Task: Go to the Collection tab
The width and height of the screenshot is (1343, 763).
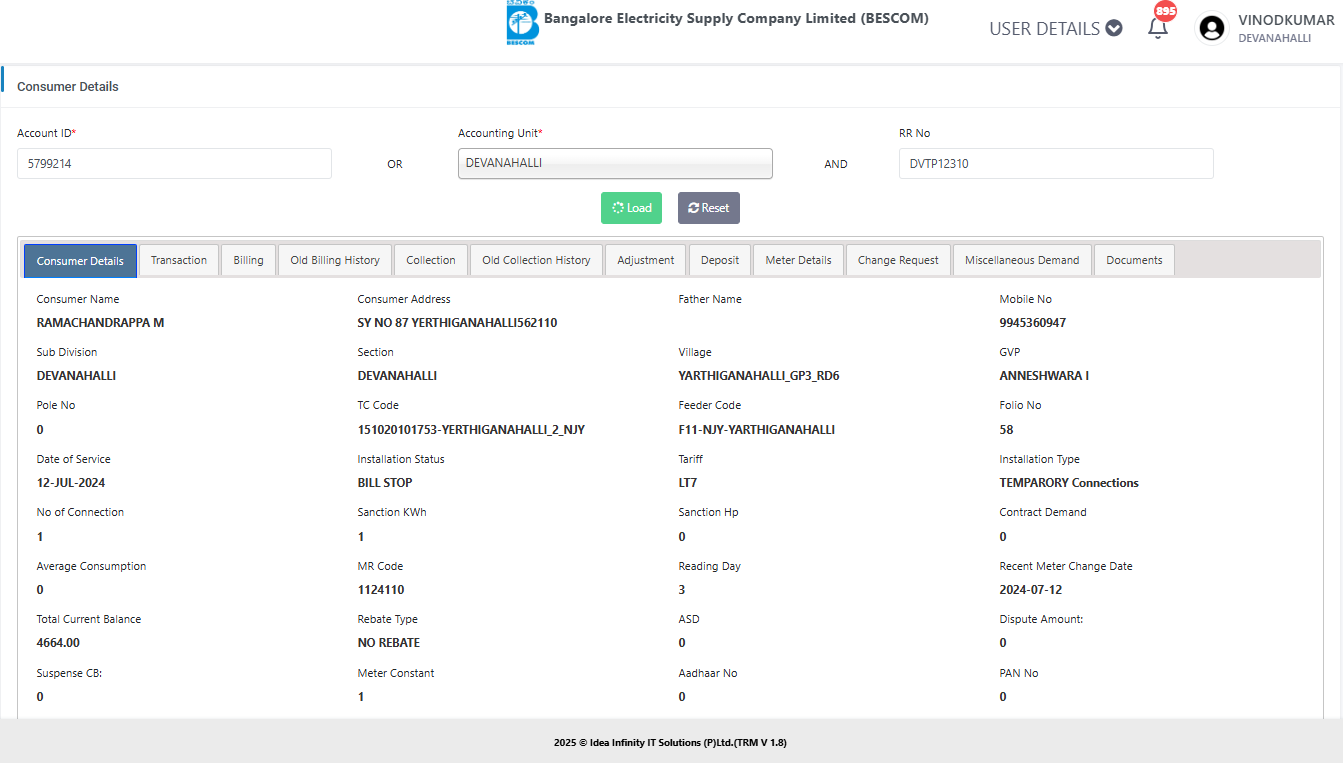Action: pyautogui.click(x=431, y=260)
